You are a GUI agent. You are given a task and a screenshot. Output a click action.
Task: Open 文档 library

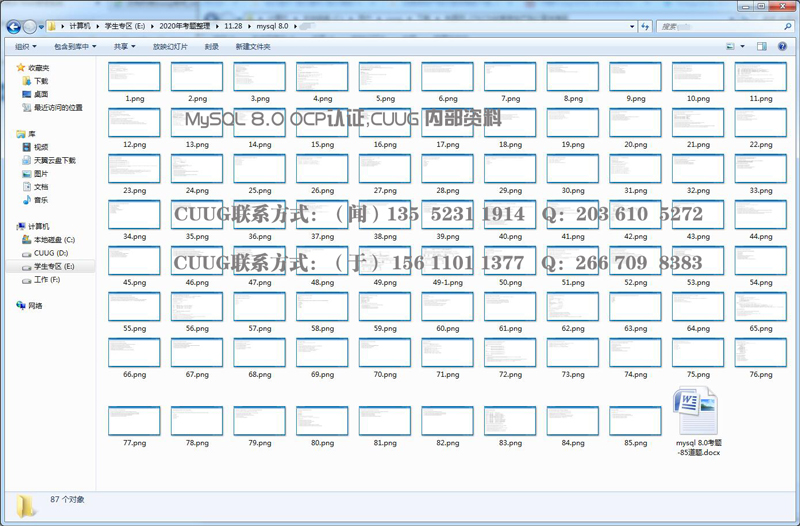41,187
